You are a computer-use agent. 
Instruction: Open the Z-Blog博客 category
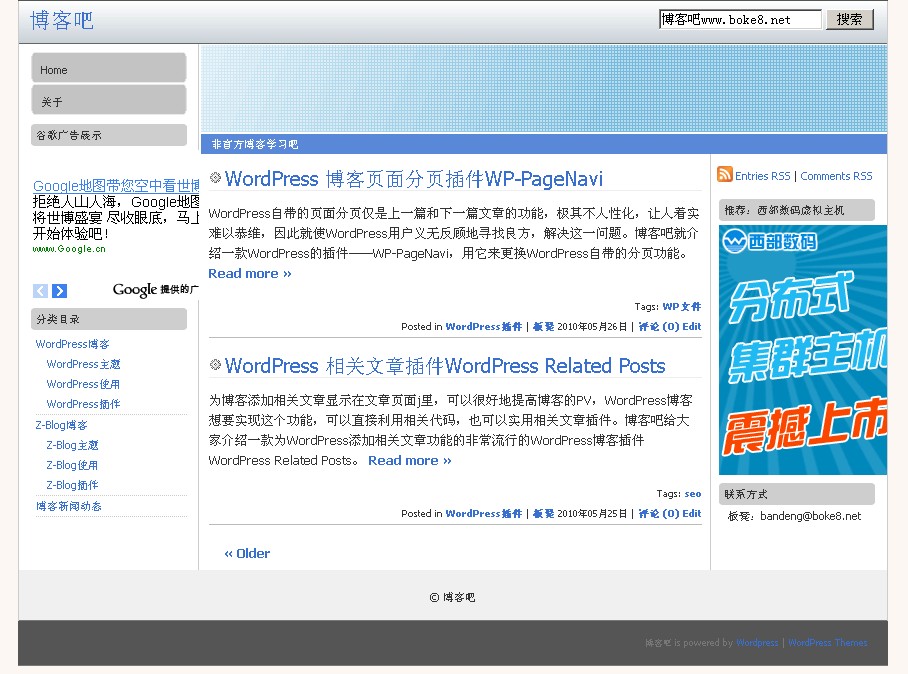[61, 425]
